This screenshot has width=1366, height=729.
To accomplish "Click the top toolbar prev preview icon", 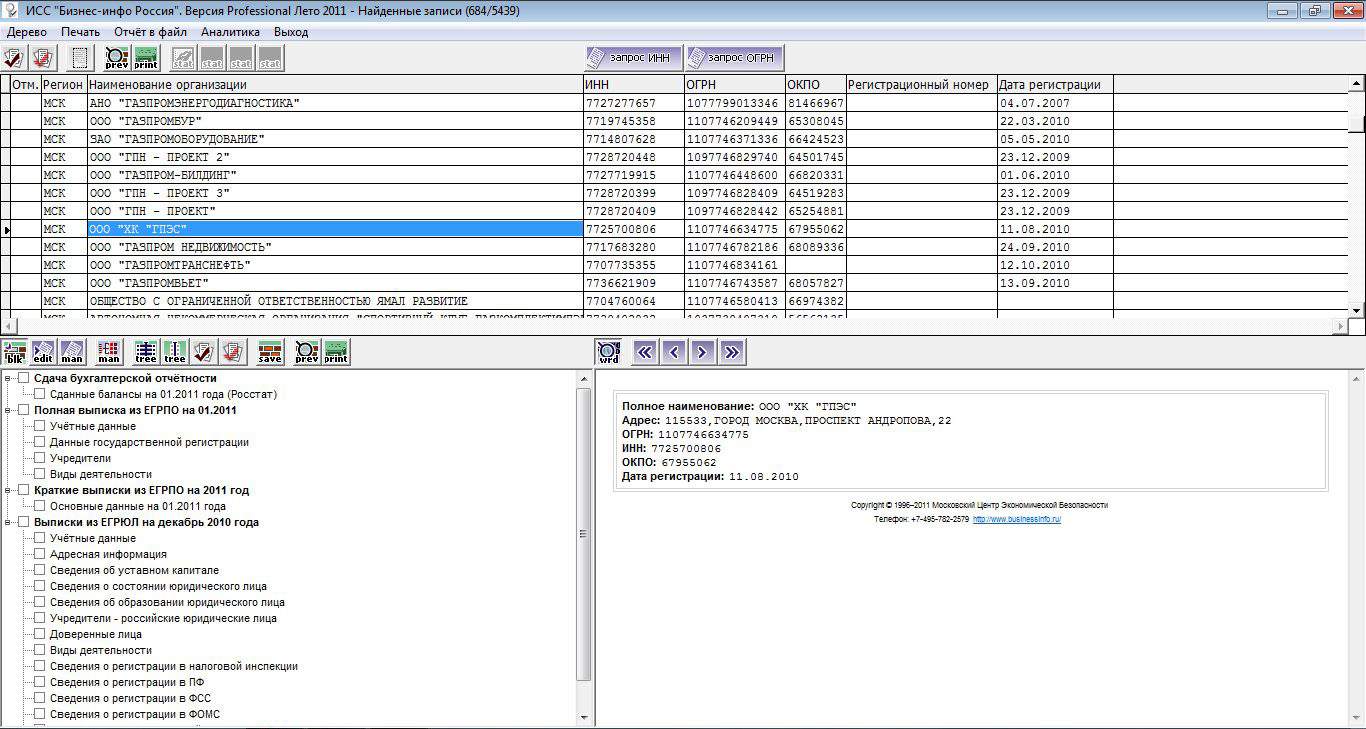I will pyautogui.click(x=117, y=58).
